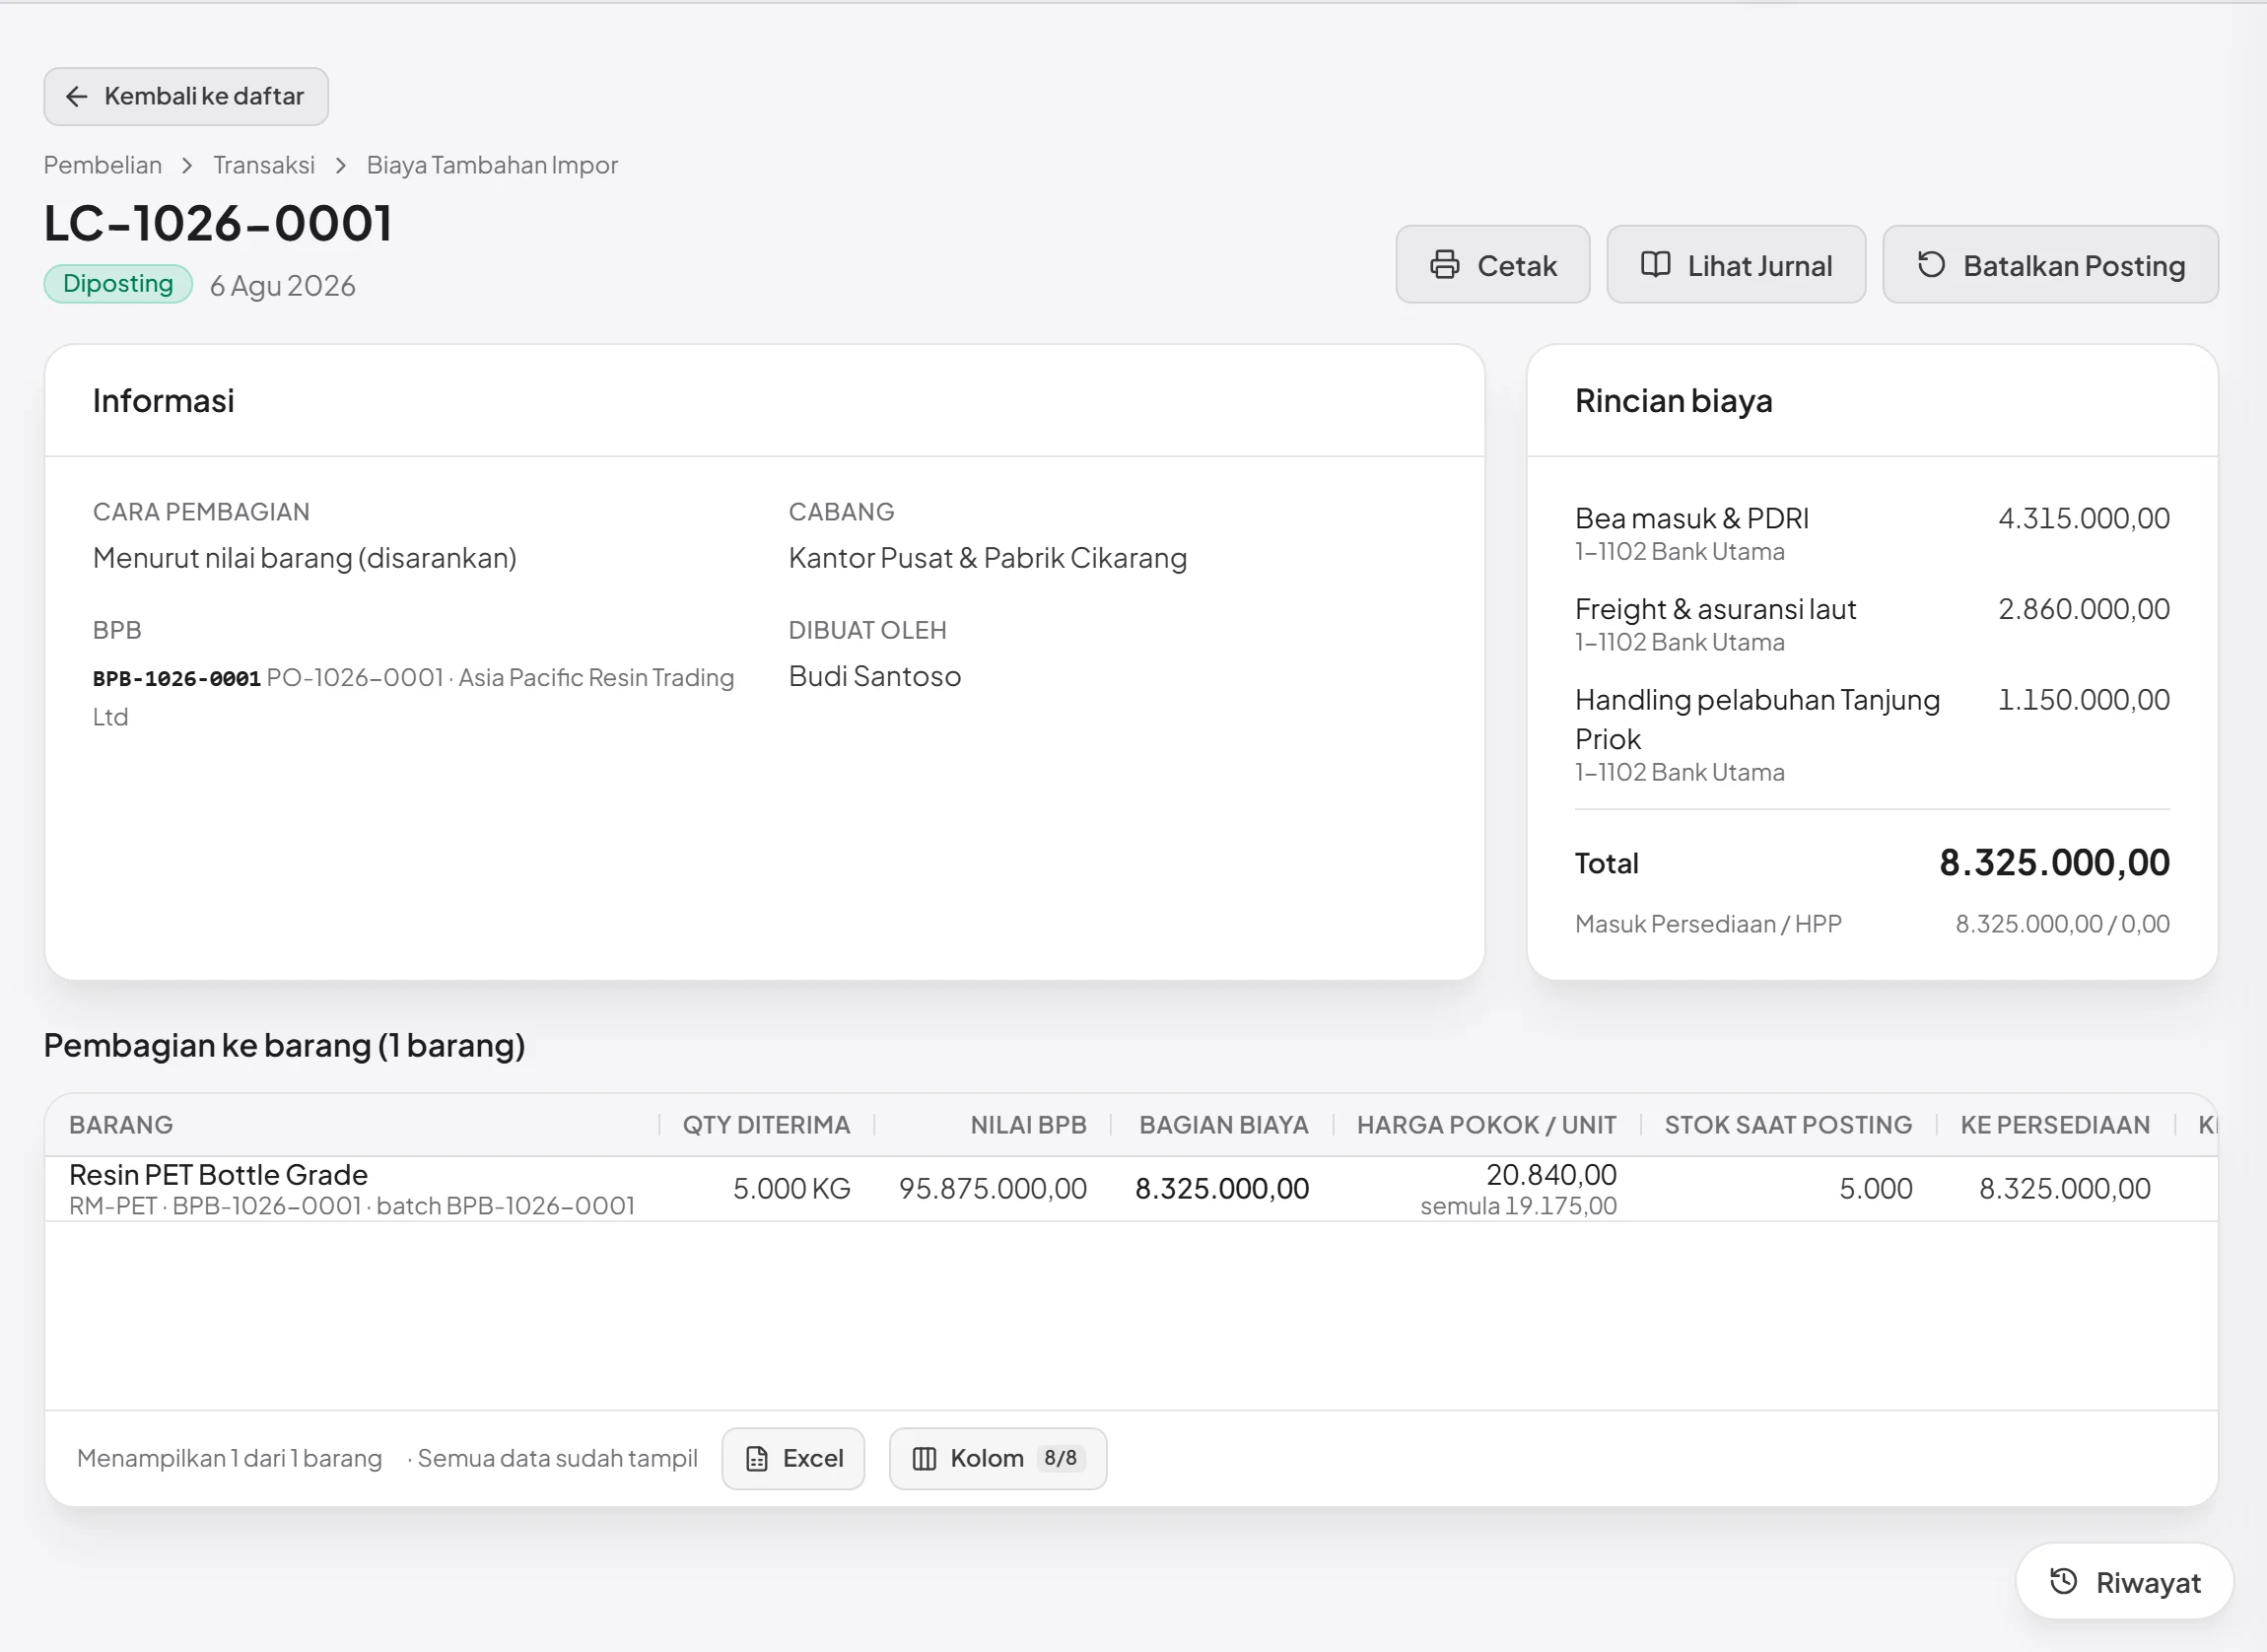Click the Freight & asuransi laut line
This screenshot has width=2267, height=1652.
click(1872, 624)
